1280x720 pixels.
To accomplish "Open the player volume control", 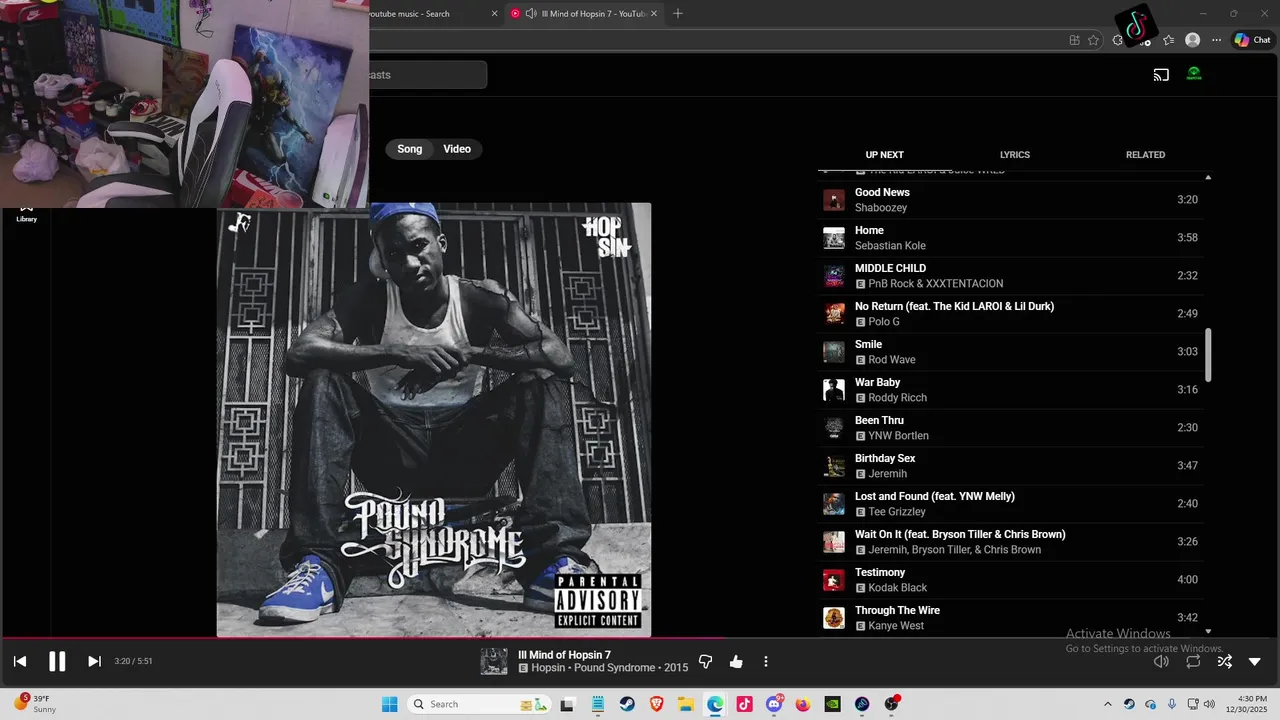I will 1161,661.
